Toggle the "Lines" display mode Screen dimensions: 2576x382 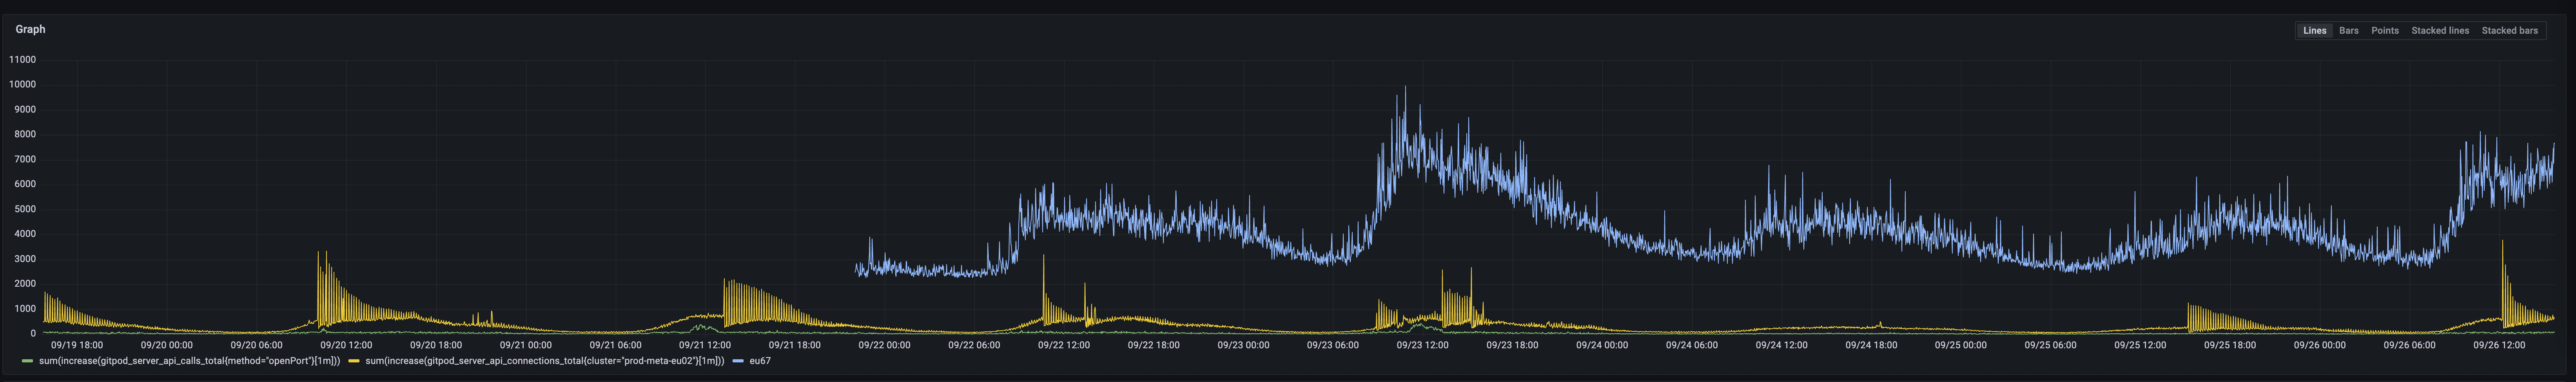tap(2315, 30)
